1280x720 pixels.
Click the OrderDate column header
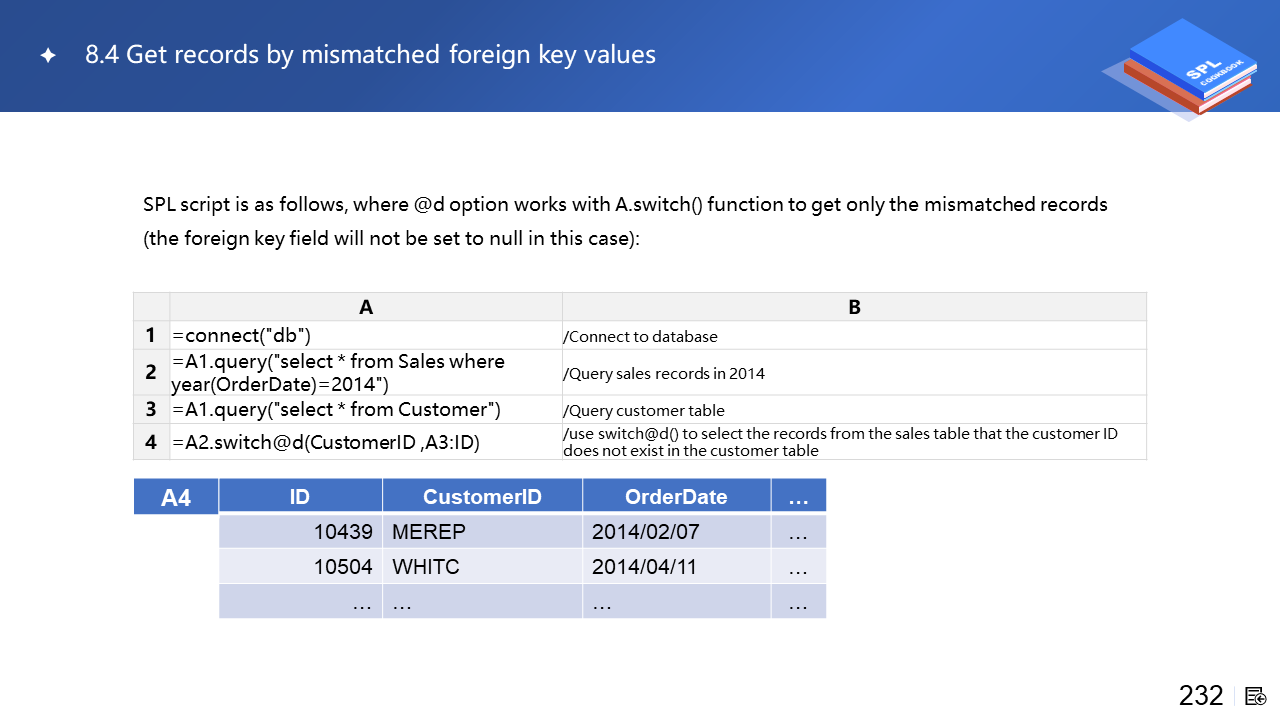coord(676,497)
